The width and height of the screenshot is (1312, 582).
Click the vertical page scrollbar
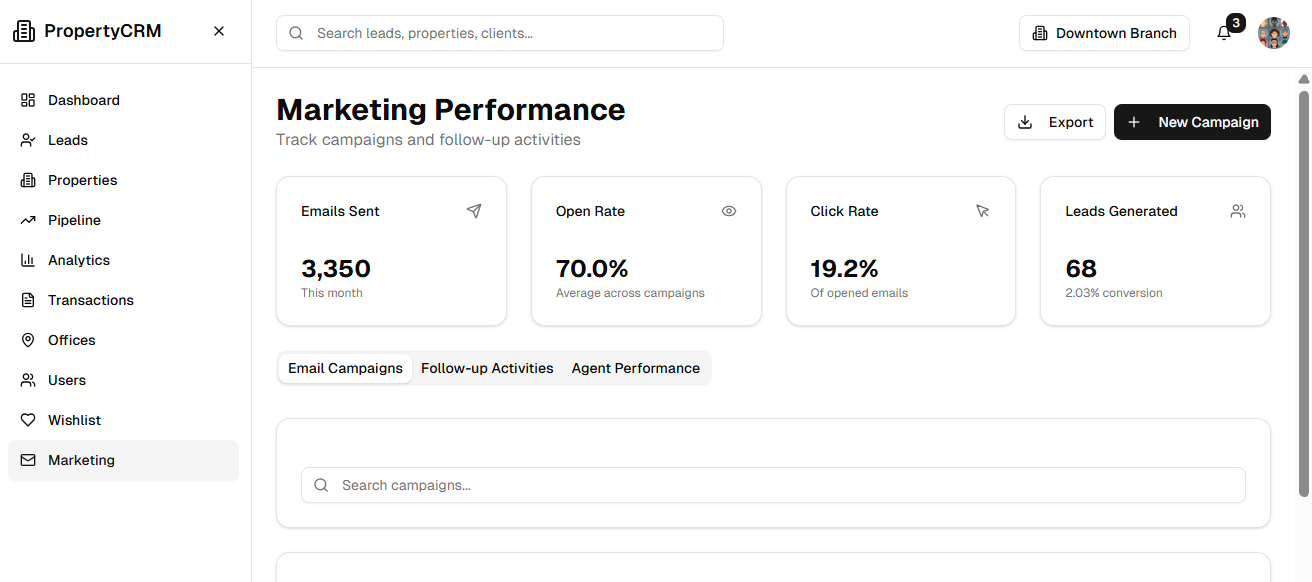coord(1304,290)
